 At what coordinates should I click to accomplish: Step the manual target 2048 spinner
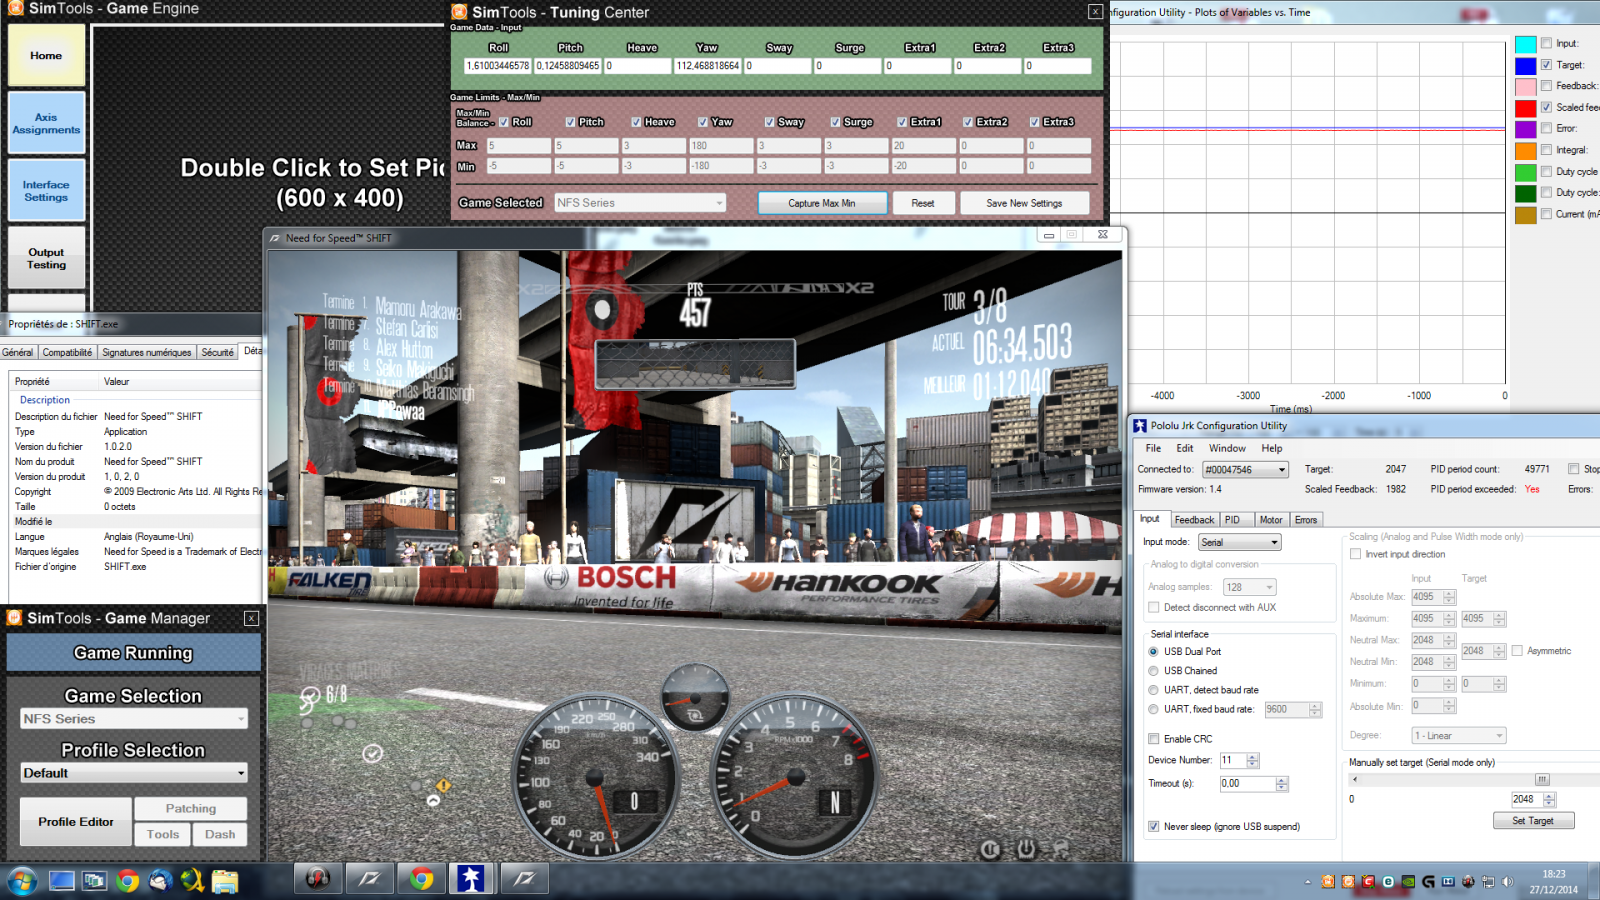coord(1549,799)
